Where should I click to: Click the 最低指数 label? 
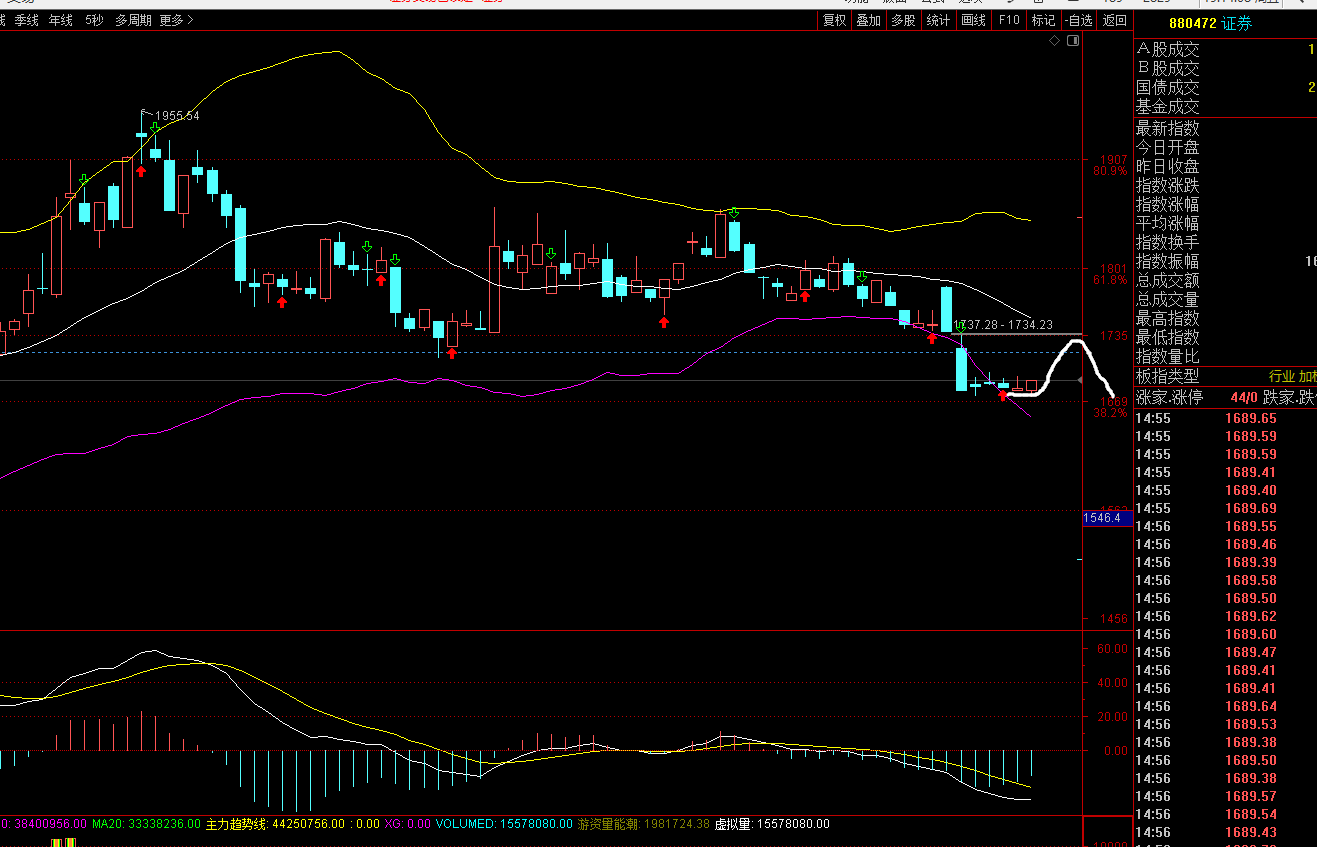(1167, 337)
